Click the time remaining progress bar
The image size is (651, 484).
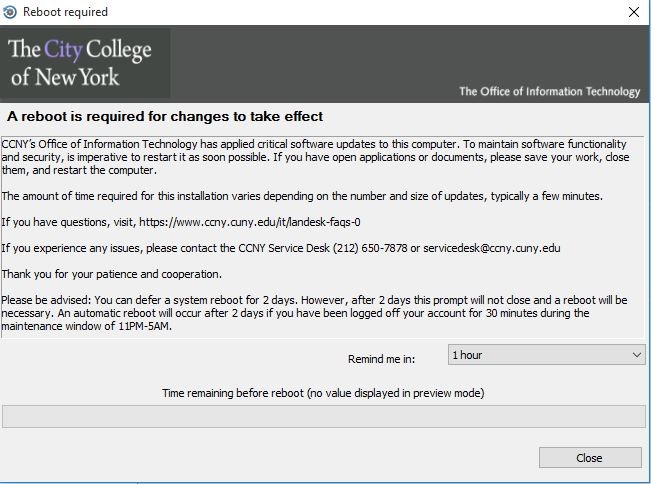(x=324, y=416)
